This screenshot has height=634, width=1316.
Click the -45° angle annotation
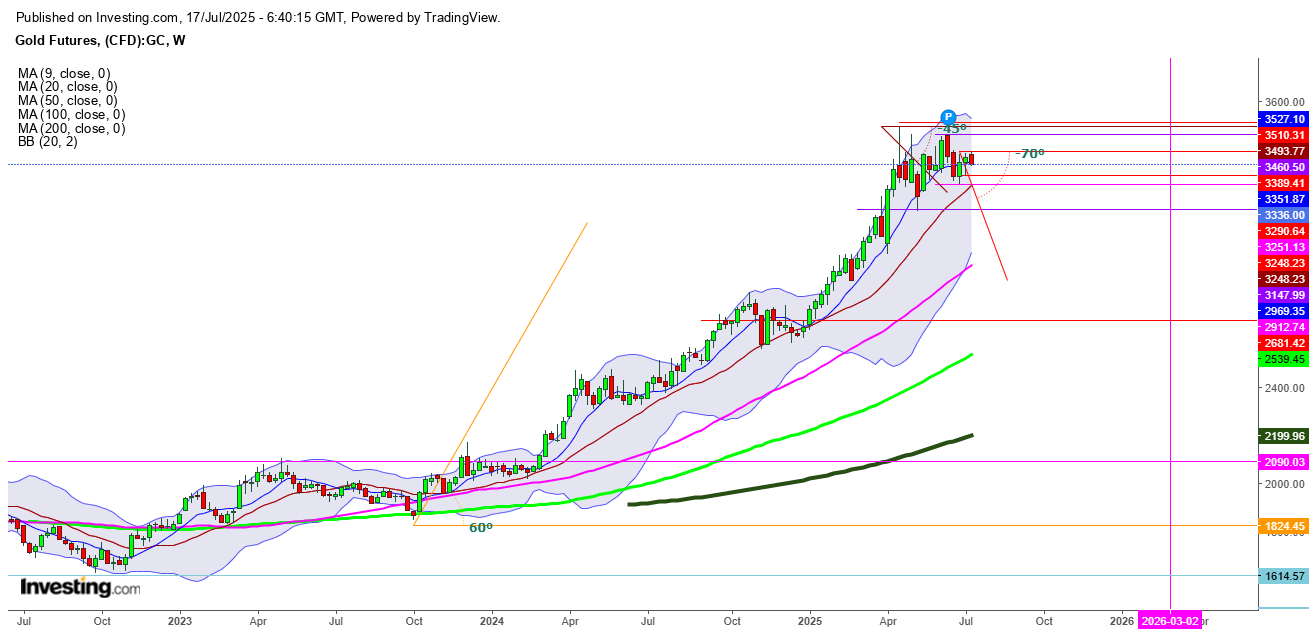coord(952,129)
